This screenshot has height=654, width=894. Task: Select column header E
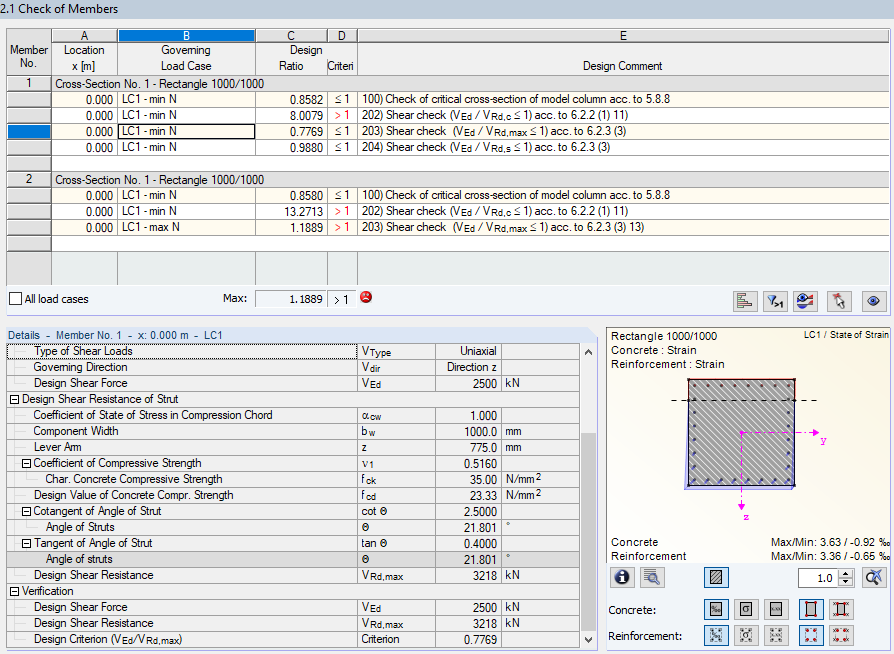coord(623,36)
